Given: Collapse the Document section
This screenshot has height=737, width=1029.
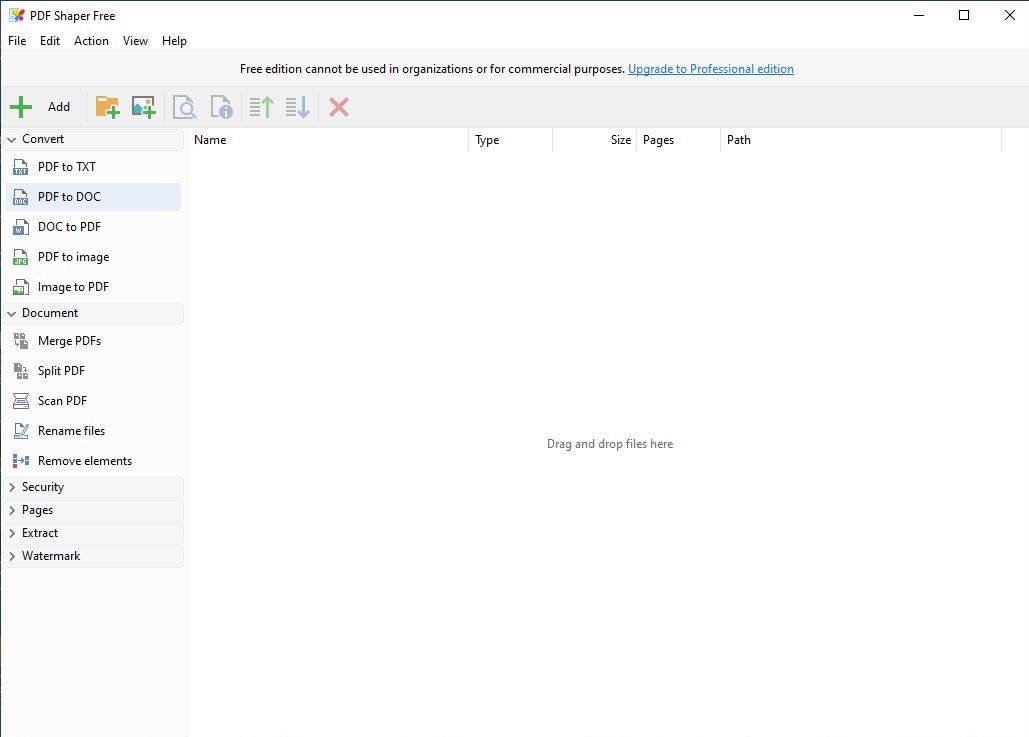Looking at the screenshot, I should pos(11,314).
